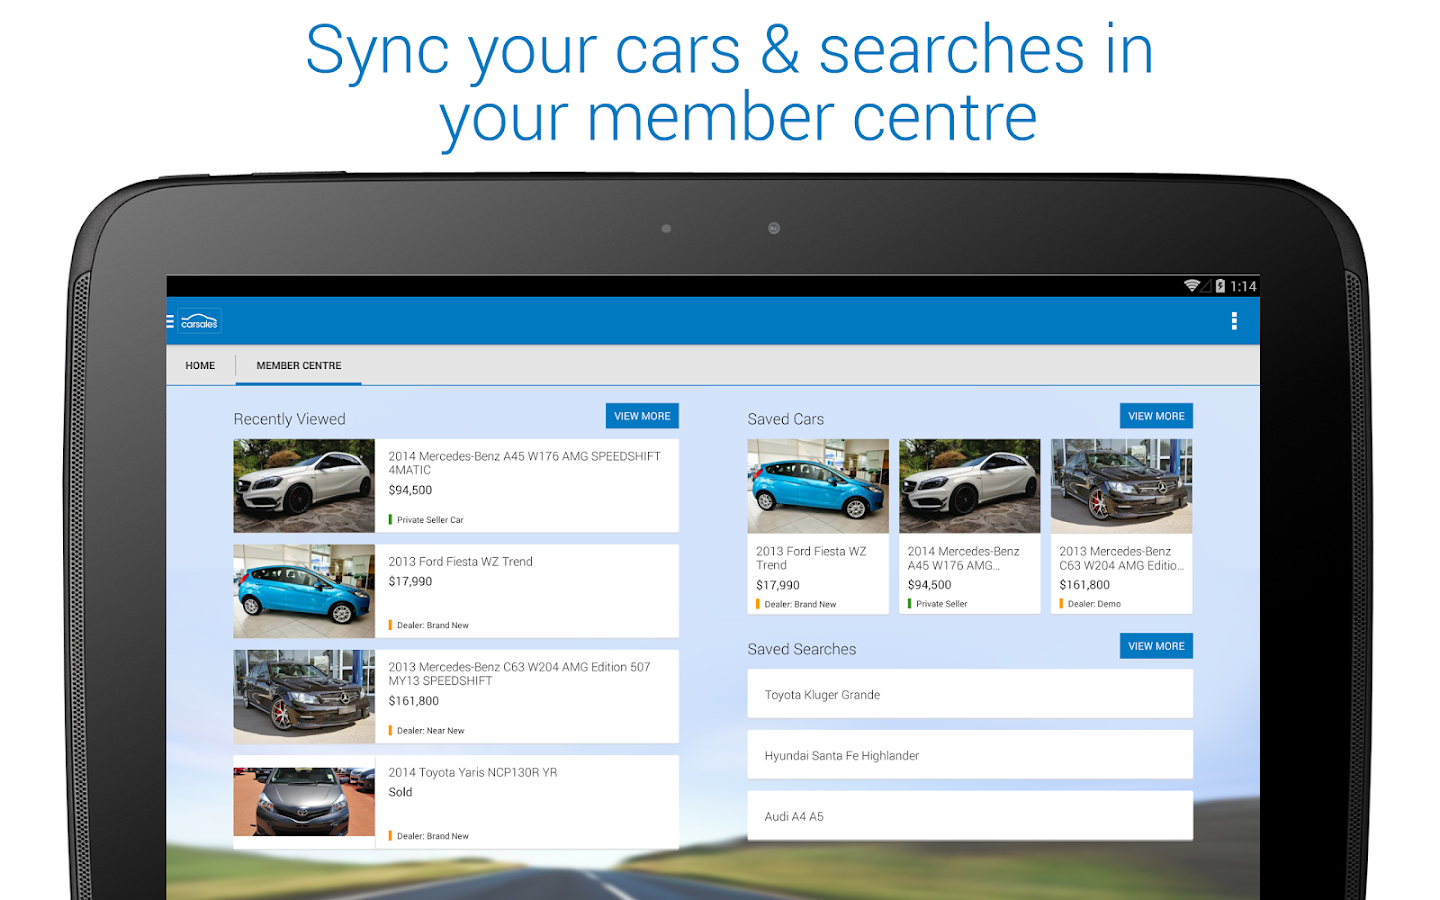Open the Mercedes-Benz C63 recently viewed thumbnail

(x=304, y=697)
